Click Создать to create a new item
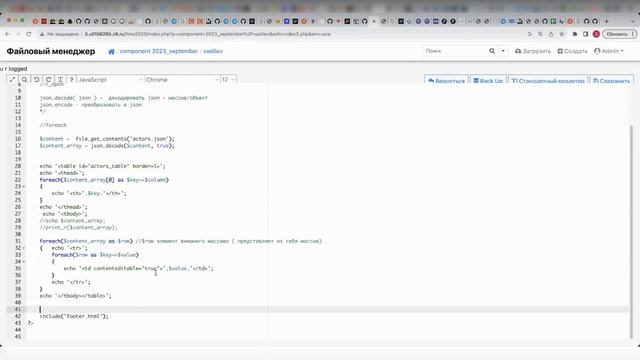640x360 pixels. pyautogui.click(x=572, y=51)
